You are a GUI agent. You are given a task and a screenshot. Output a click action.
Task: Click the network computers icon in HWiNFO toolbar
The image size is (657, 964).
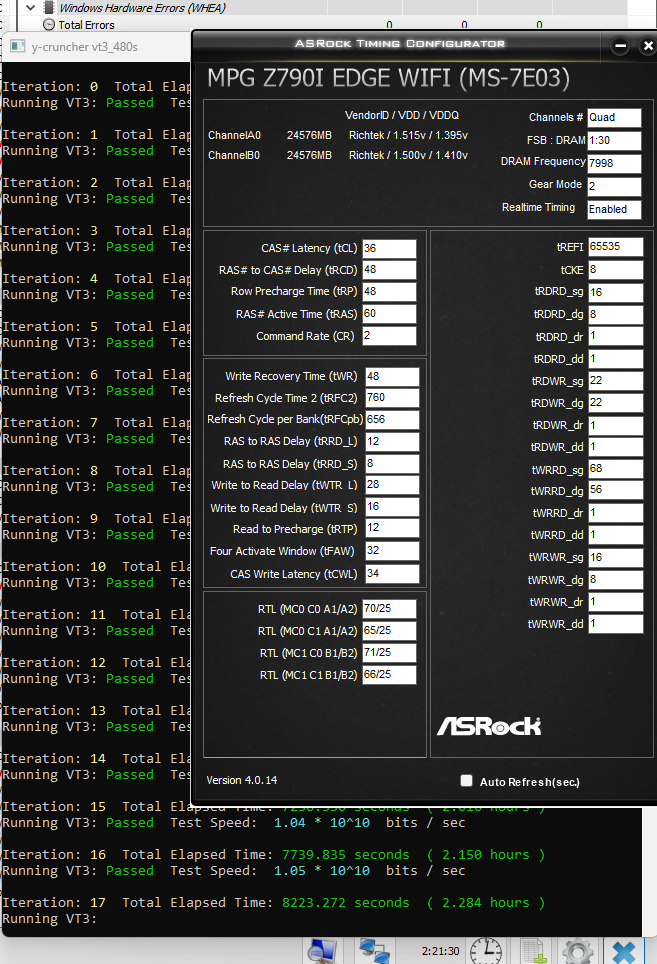pyautogui.click(x=374, y=951)
